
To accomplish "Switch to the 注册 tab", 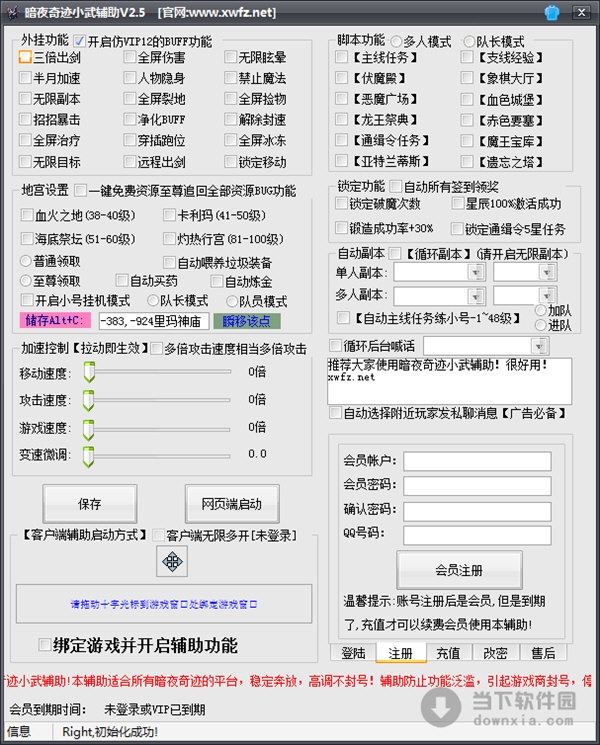I will [400, 653].
